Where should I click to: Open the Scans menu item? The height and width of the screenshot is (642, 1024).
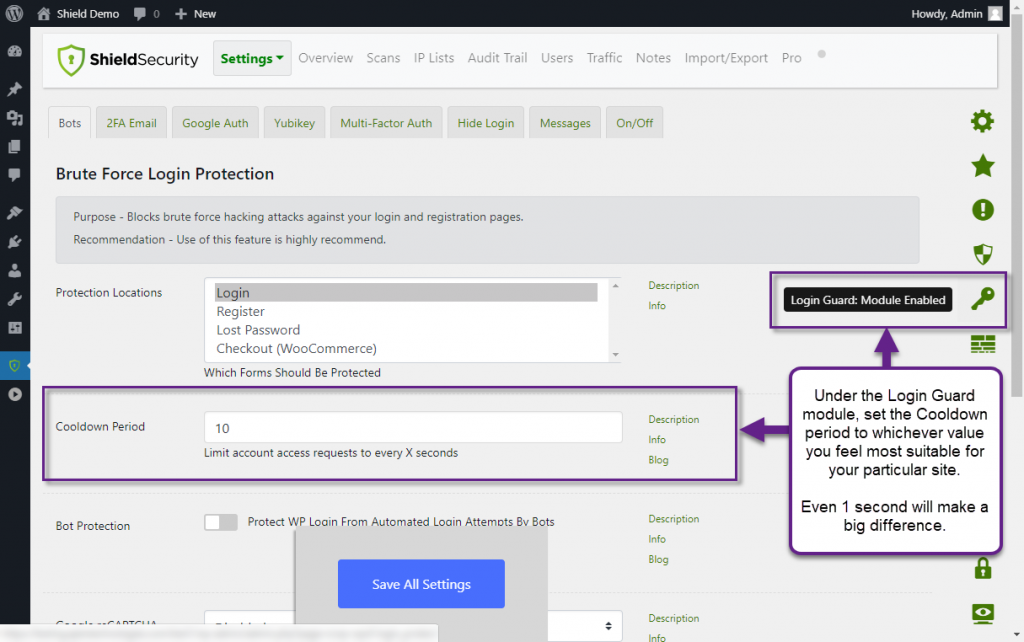(x=383, y=57)
